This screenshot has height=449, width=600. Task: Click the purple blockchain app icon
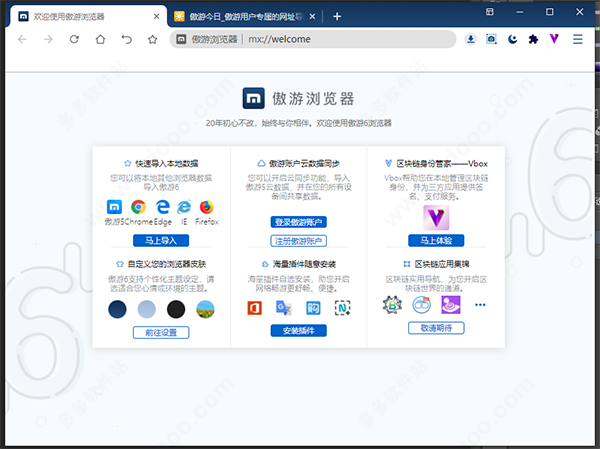coord(451,305)
